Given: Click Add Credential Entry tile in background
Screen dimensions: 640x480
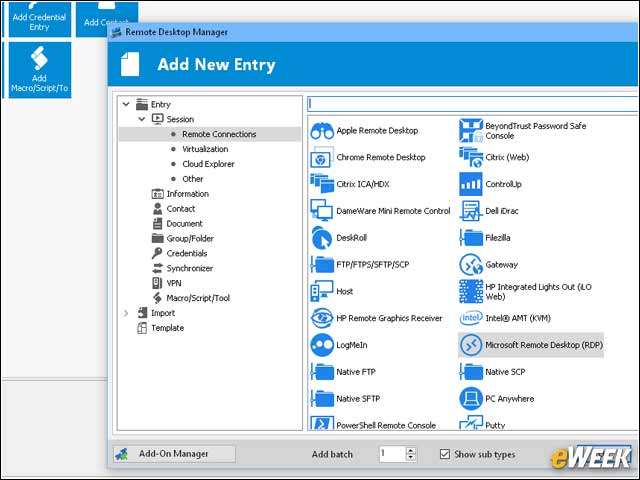Looking at the screenshot, I should 40,19.
